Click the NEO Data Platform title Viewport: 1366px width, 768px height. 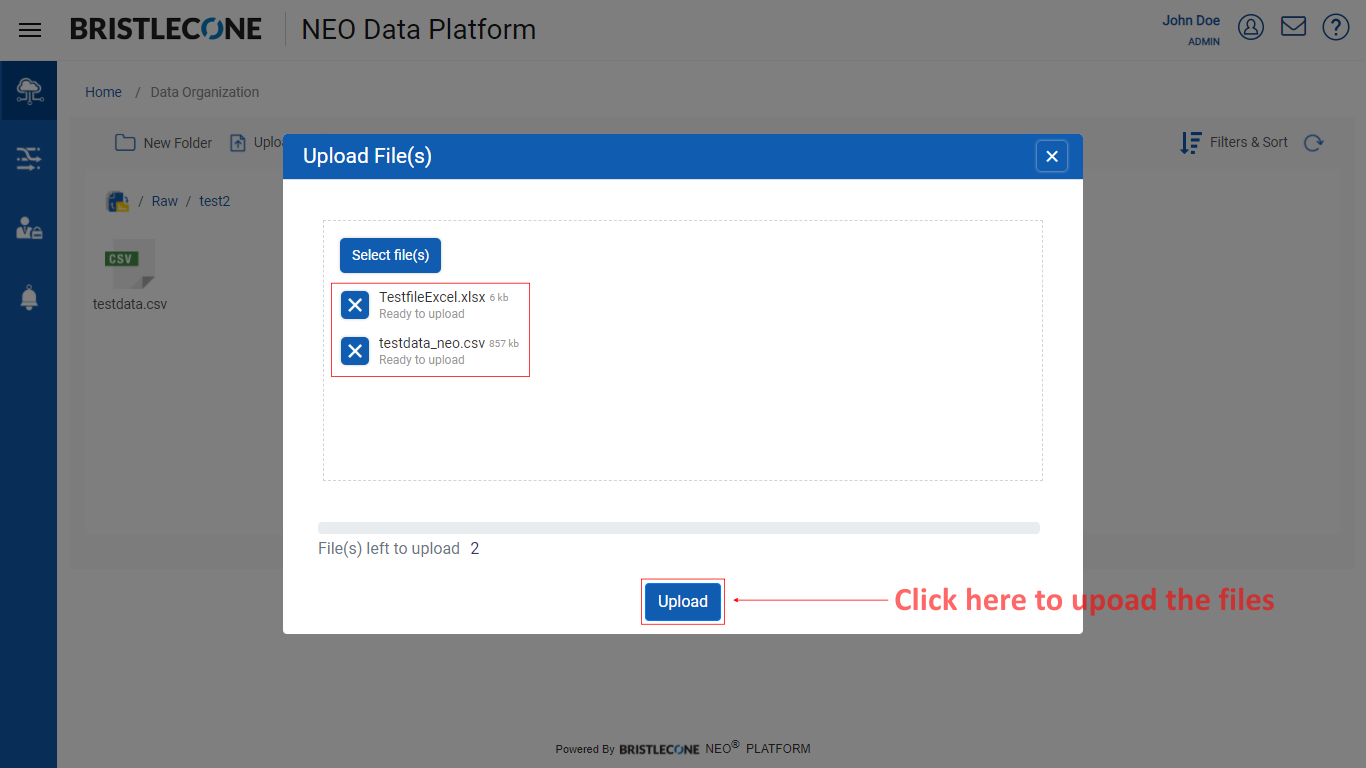click(x=419, y=30)
